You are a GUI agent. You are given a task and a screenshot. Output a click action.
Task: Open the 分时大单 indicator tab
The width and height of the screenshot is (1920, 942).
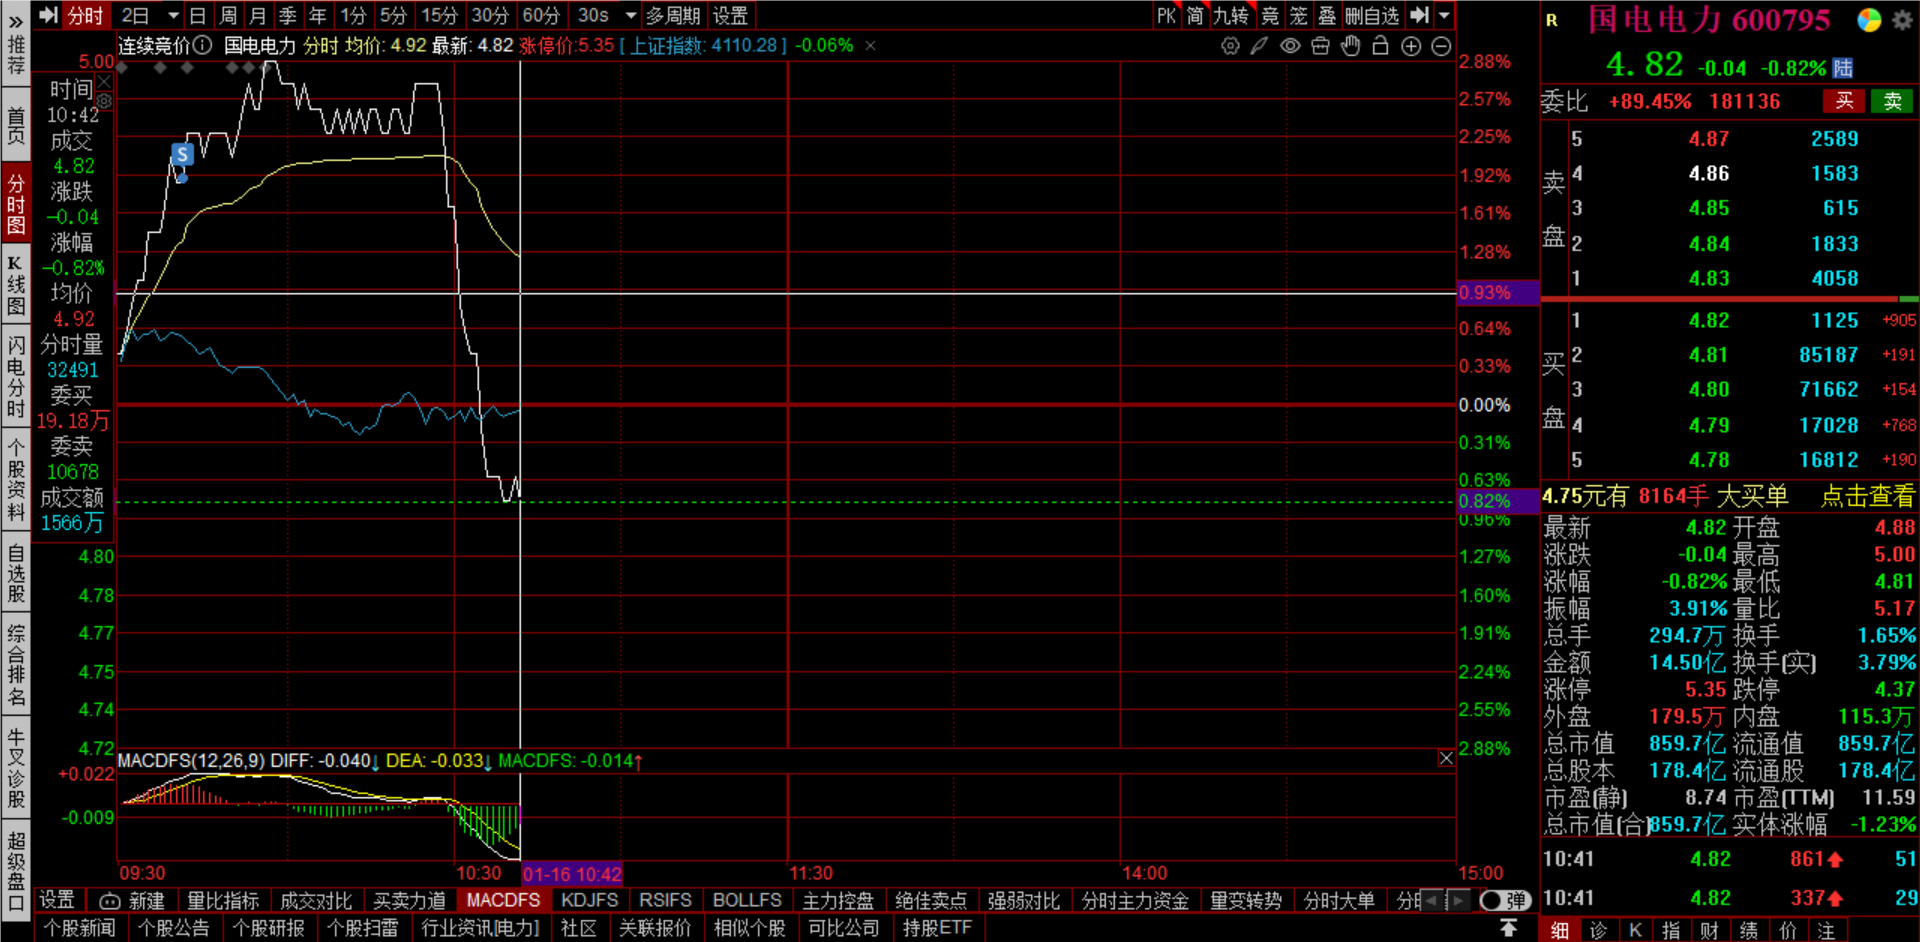click(1339, 901)
